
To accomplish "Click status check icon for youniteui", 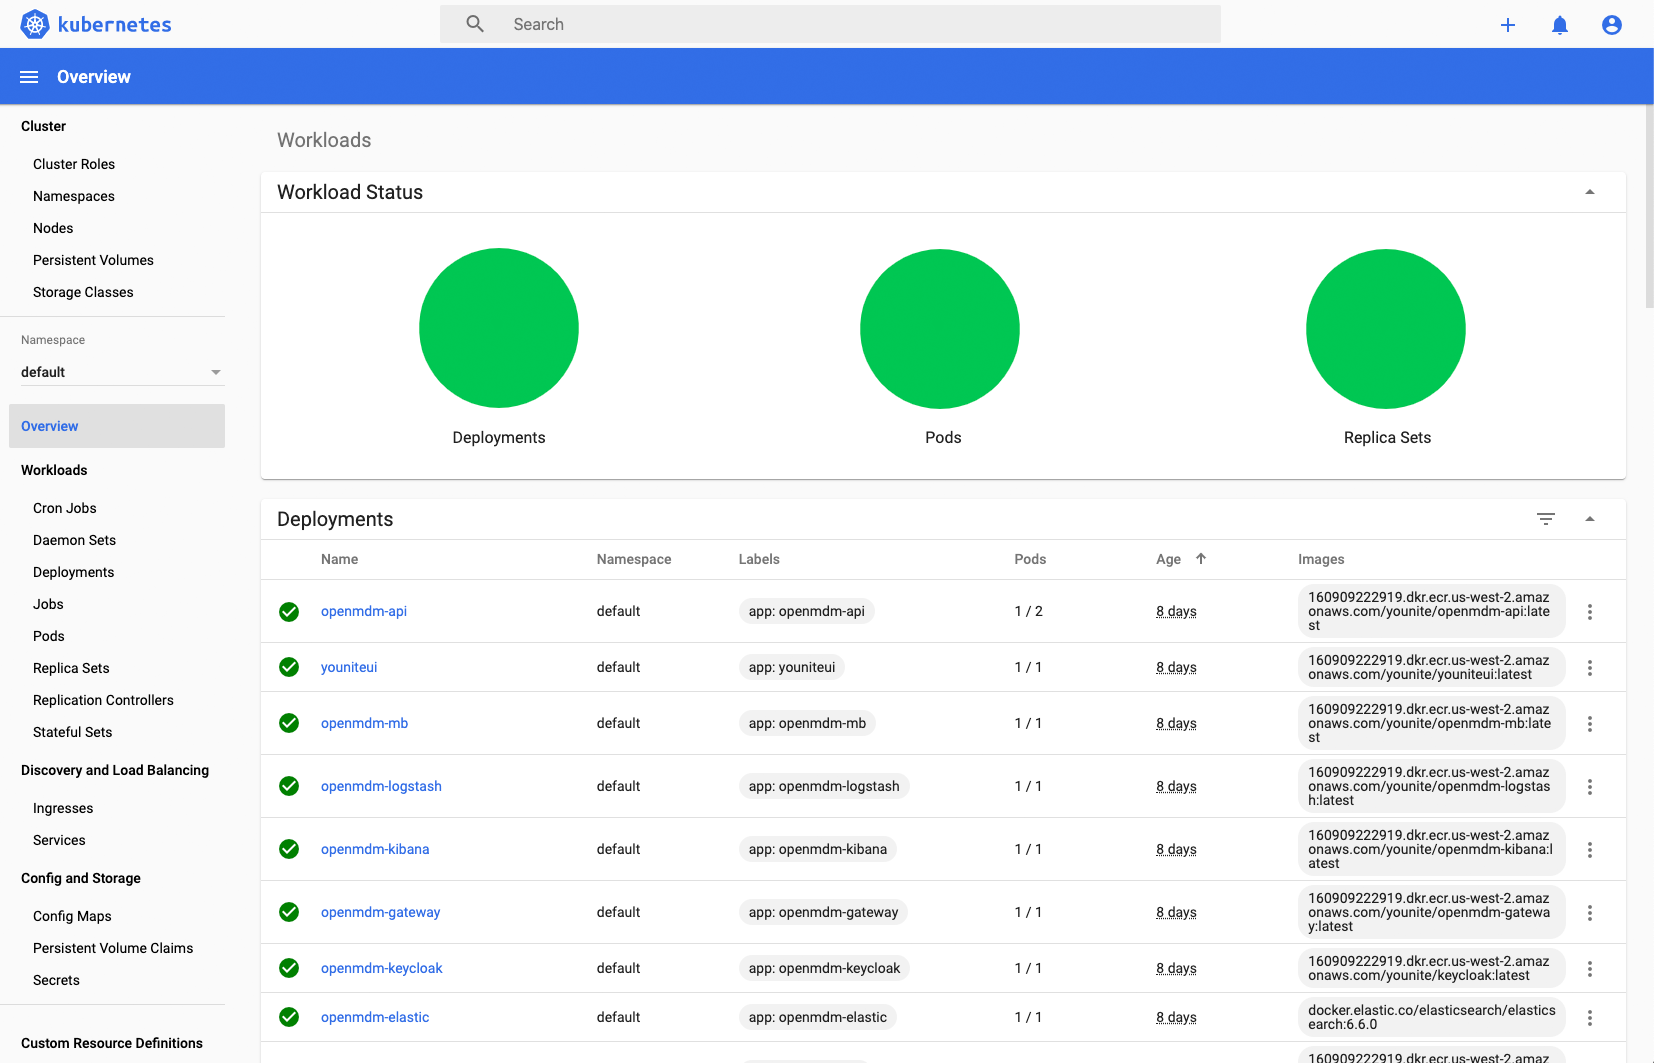I will click(x=289, y=667).
